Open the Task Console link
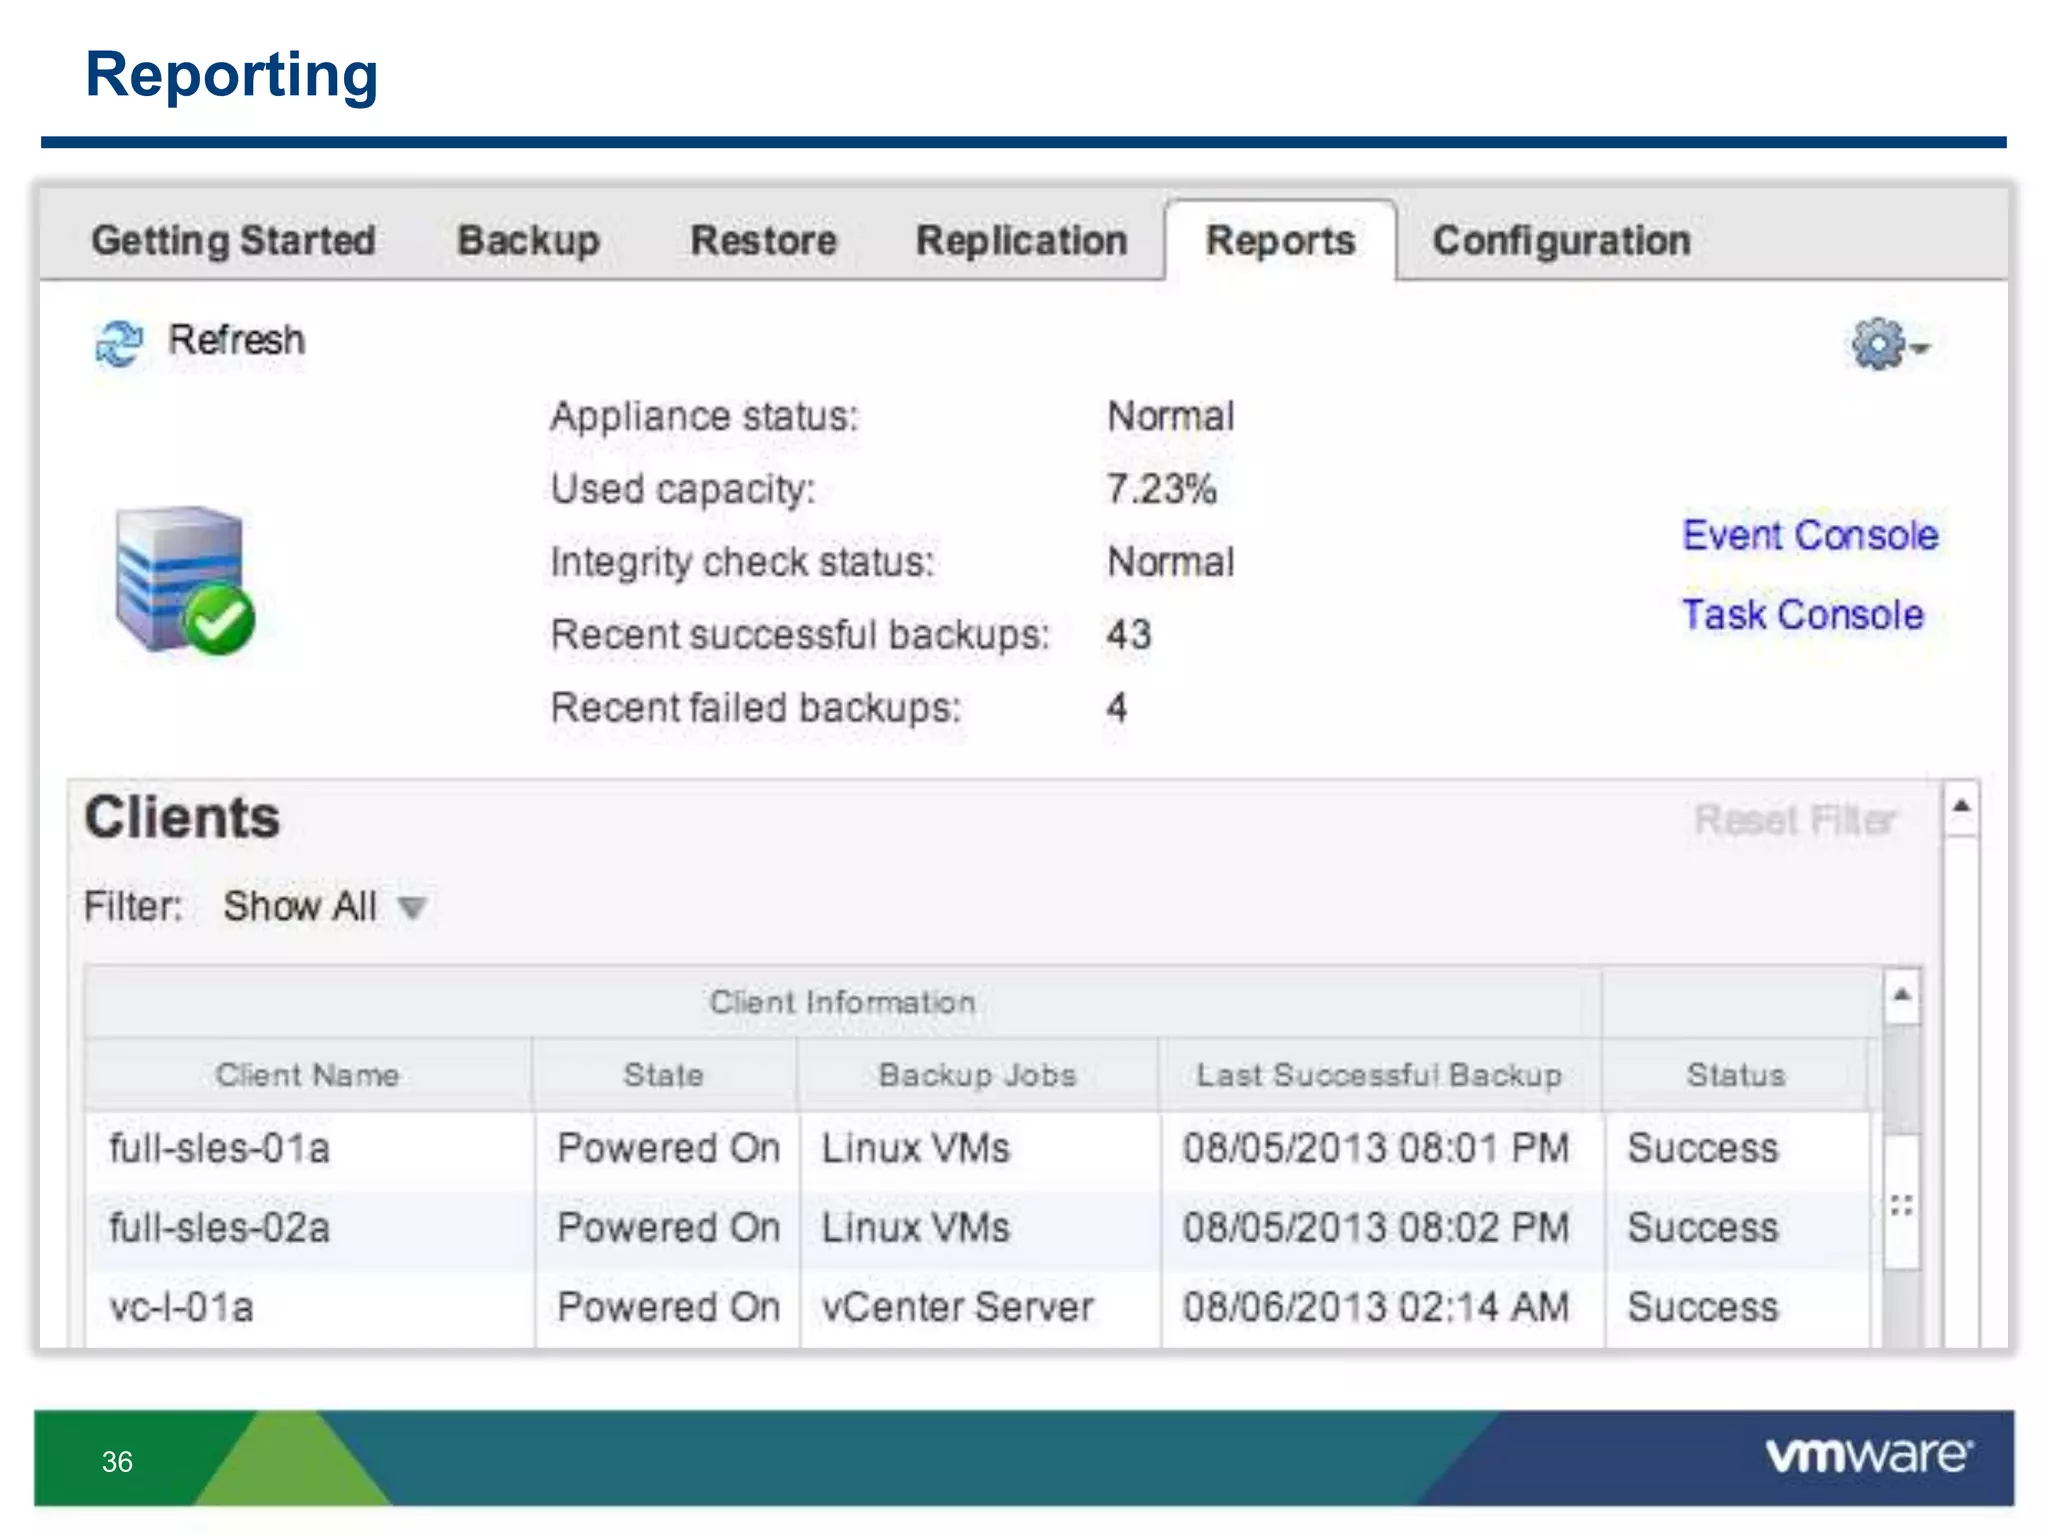Image resolution: width=2048 pixels, height=1536 pixels. (1802, 615)
